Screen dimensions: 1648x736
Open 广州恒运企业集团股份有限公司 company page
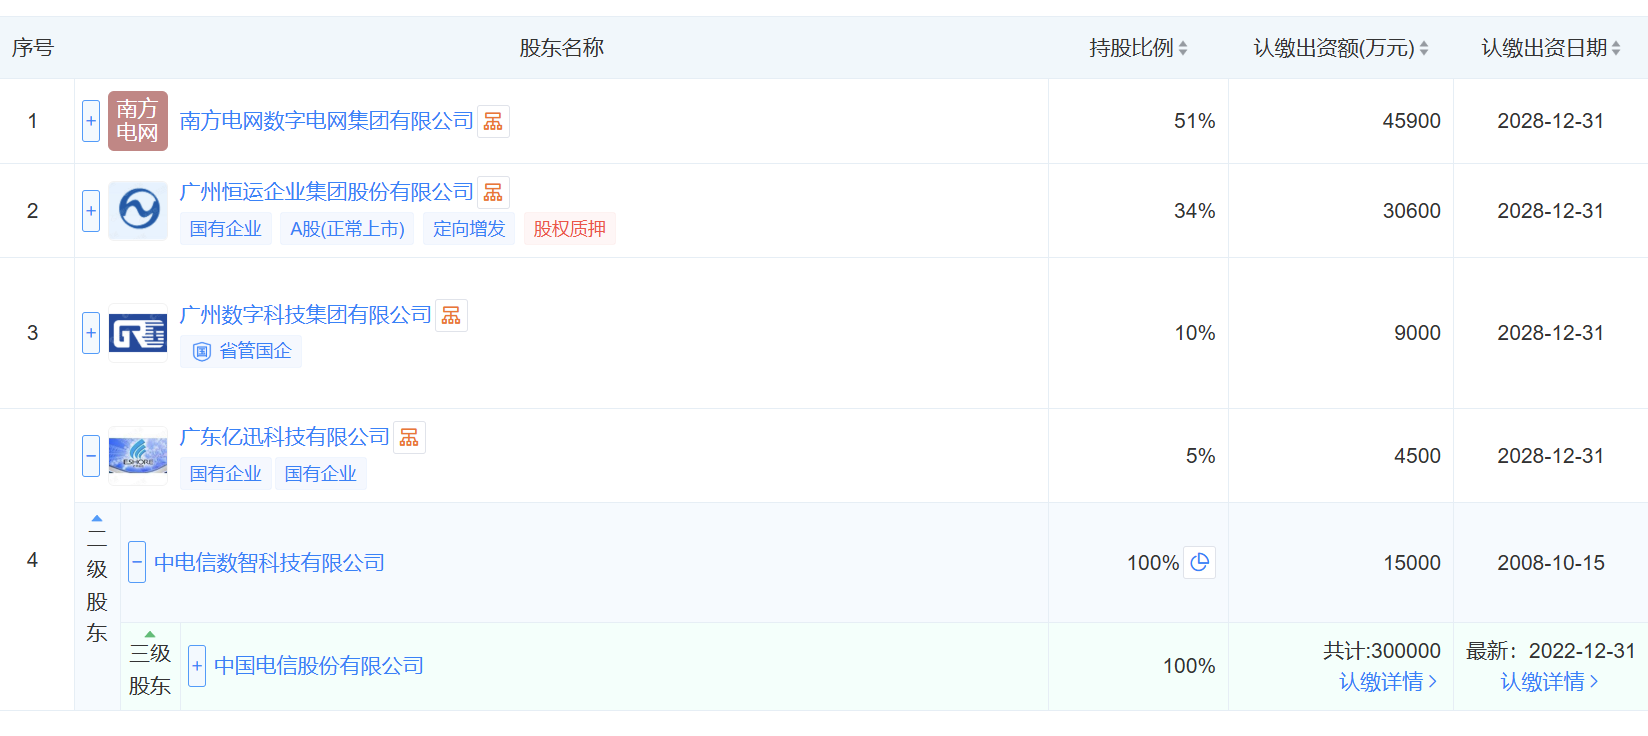[x=327, y=192]
